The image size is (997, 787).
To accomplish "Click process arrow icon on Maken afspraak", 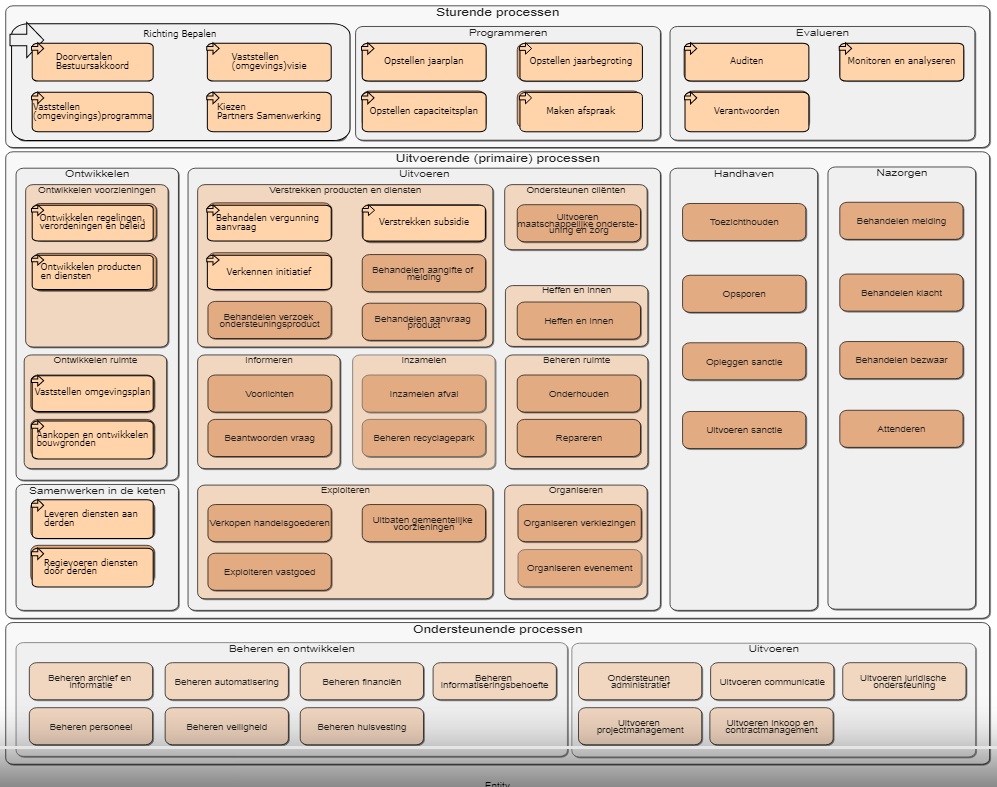I will pyautogui.click(x=525, y=98).
